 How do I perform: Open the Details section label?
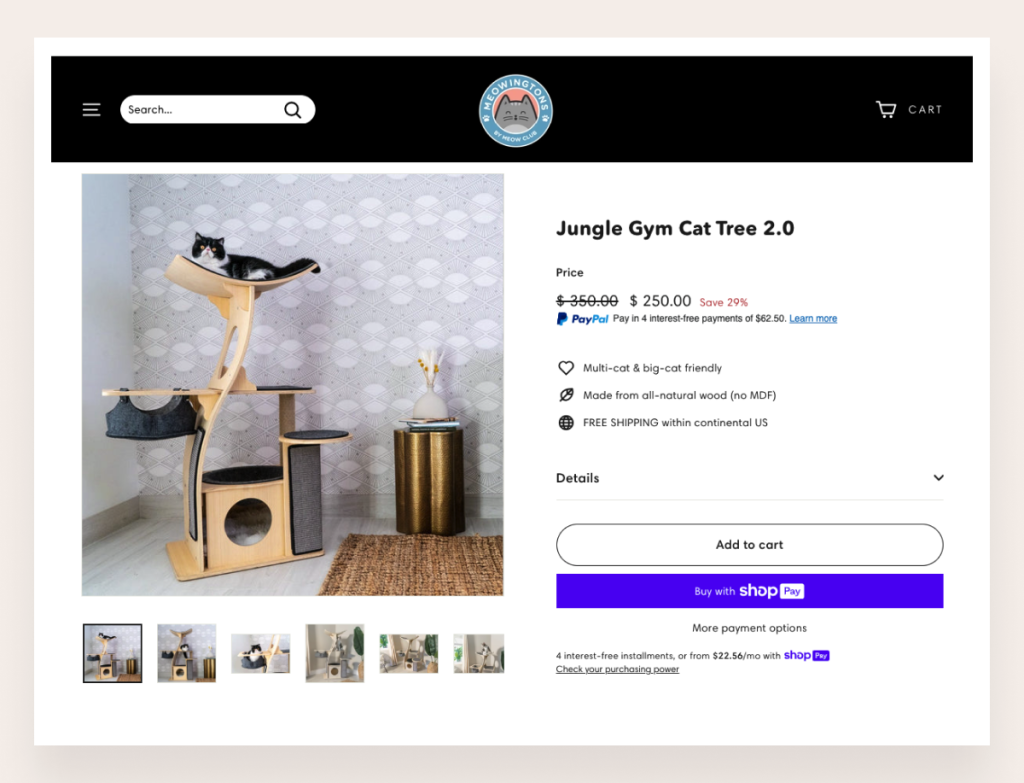coord(577,478)
